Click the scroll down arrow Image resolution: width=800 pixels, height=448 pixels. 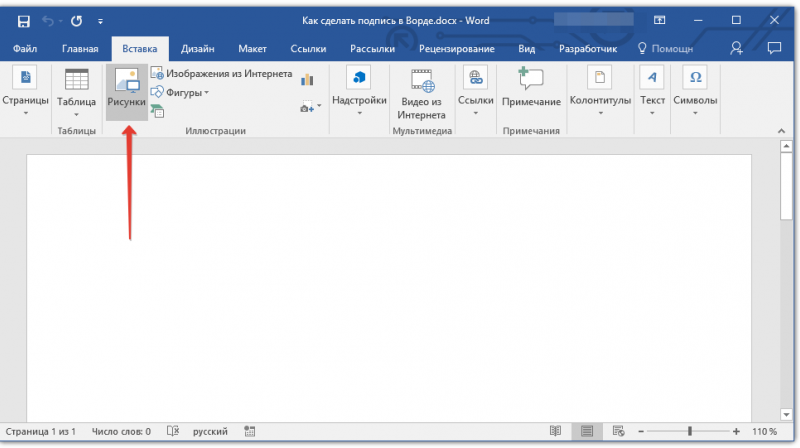[x=786, y=415]
